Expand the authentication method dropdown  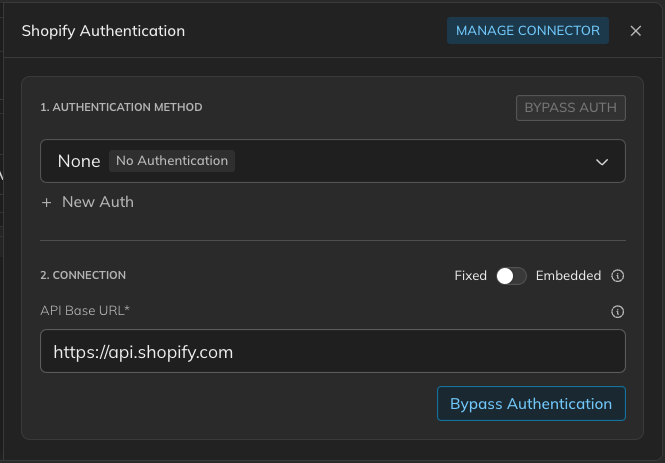(332, 161)
